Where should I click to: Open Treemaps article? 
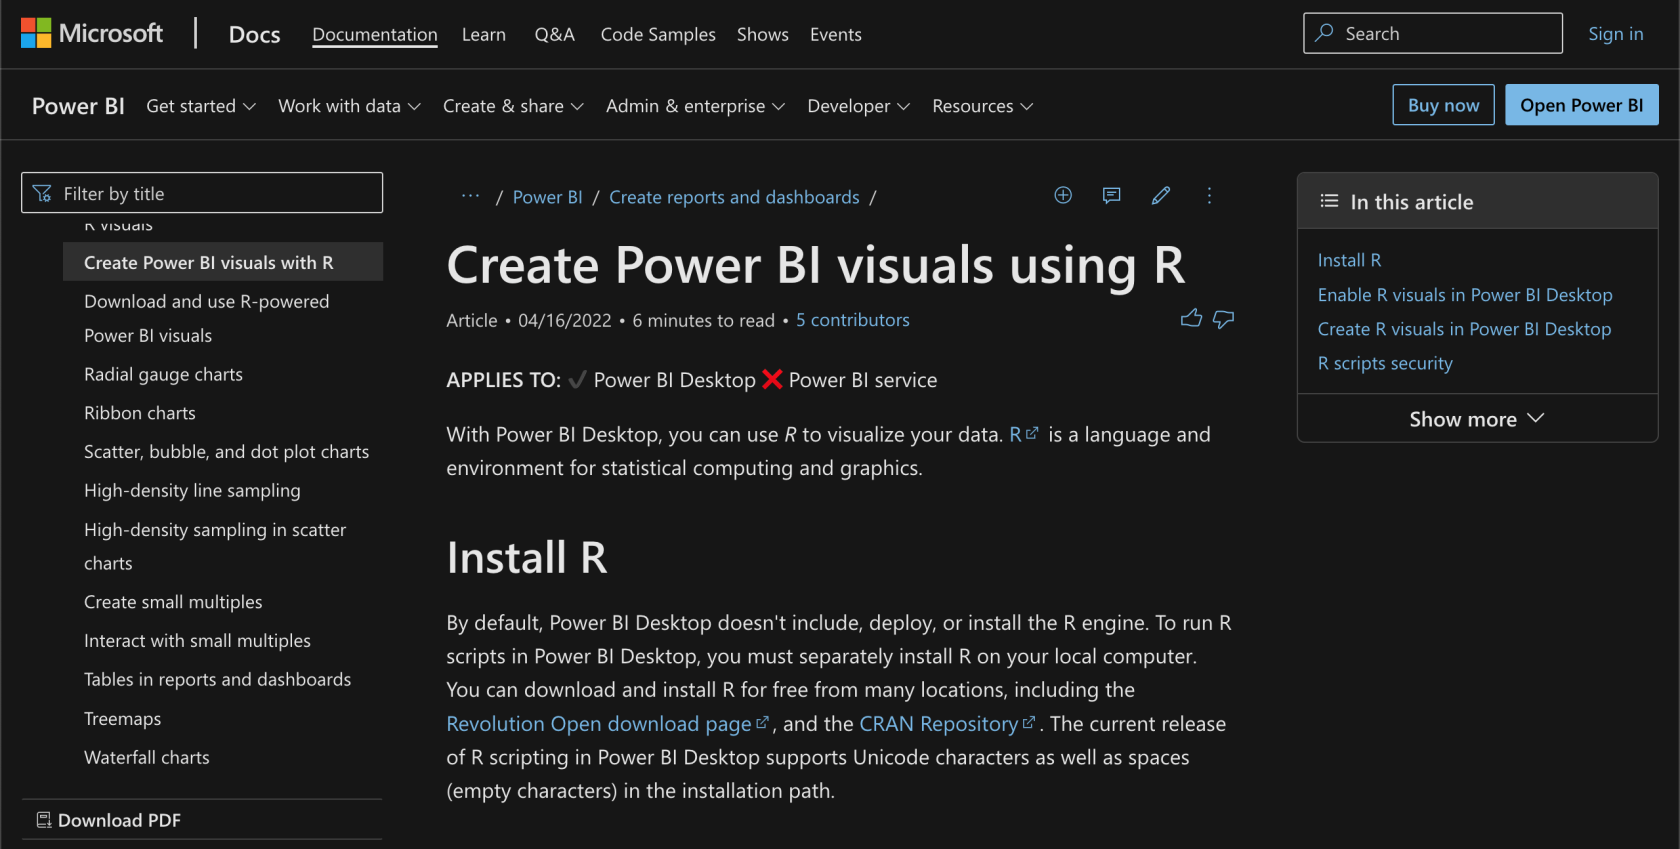(x=122, y=719)
